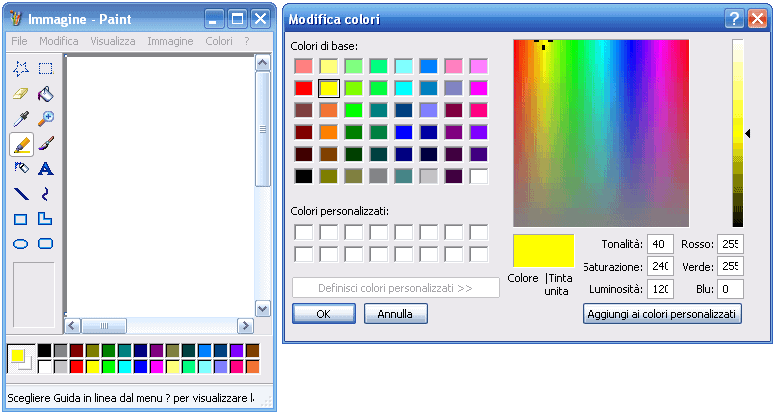Open the Immagine menu

tap(170, 41)
